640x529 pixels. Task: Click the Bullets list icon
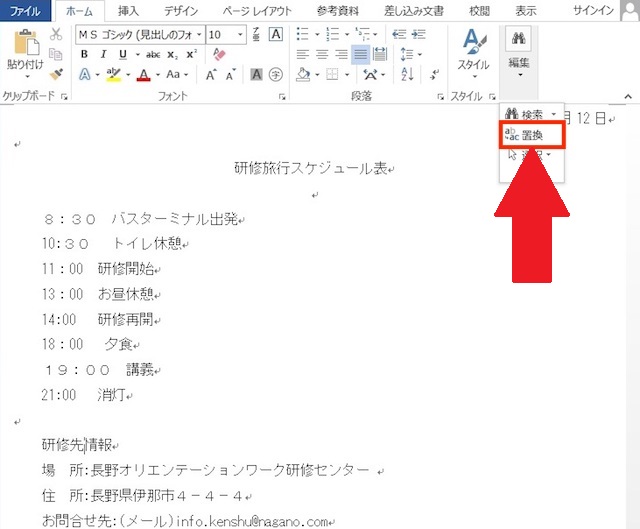pos(302,34)
